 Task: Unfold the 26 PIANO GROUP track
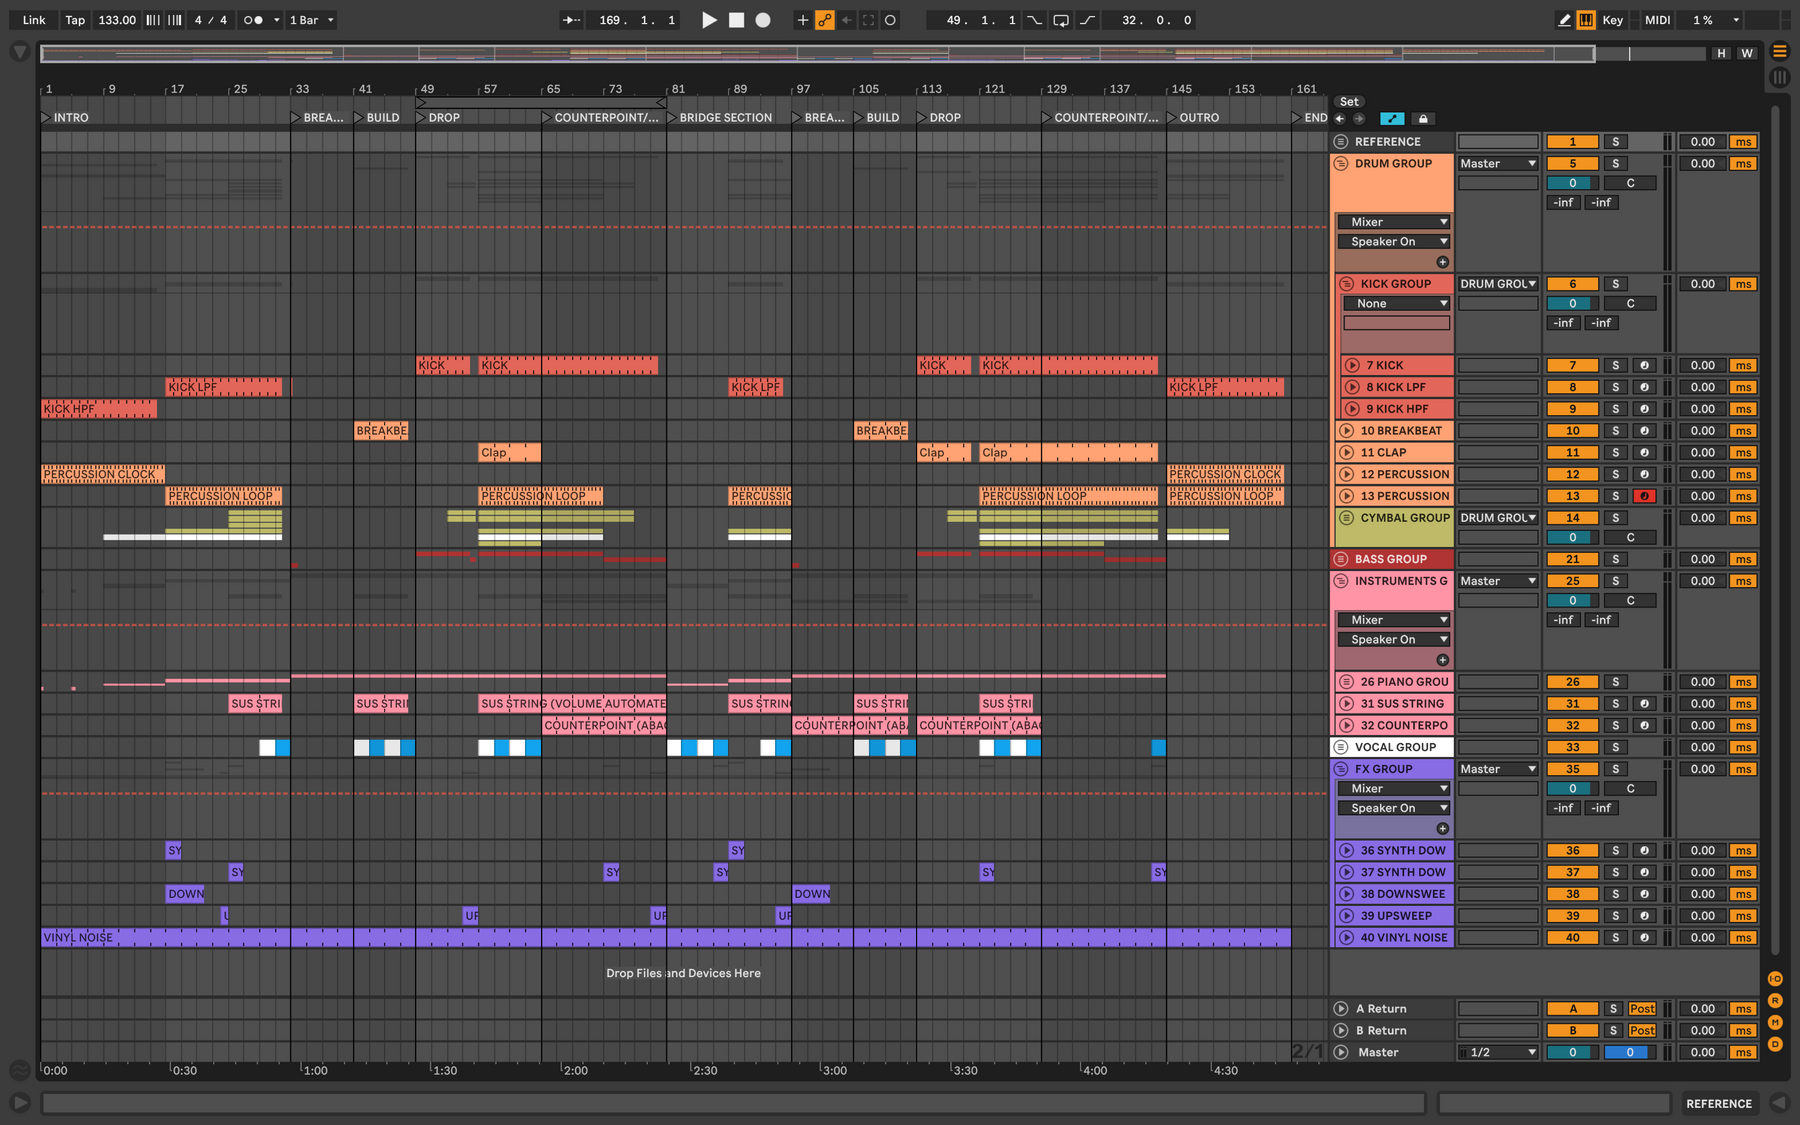1346,682
